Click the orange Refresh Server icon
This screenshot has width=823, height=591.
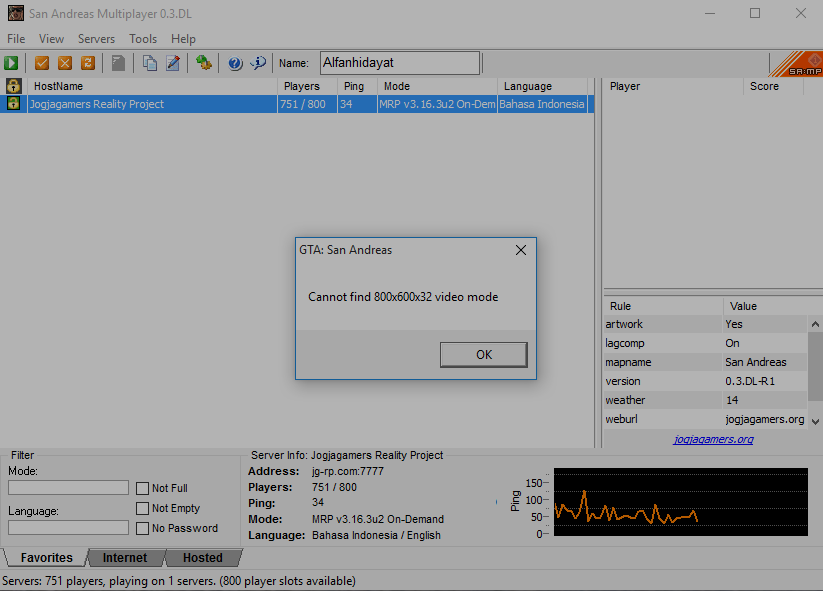pos(88,63)
